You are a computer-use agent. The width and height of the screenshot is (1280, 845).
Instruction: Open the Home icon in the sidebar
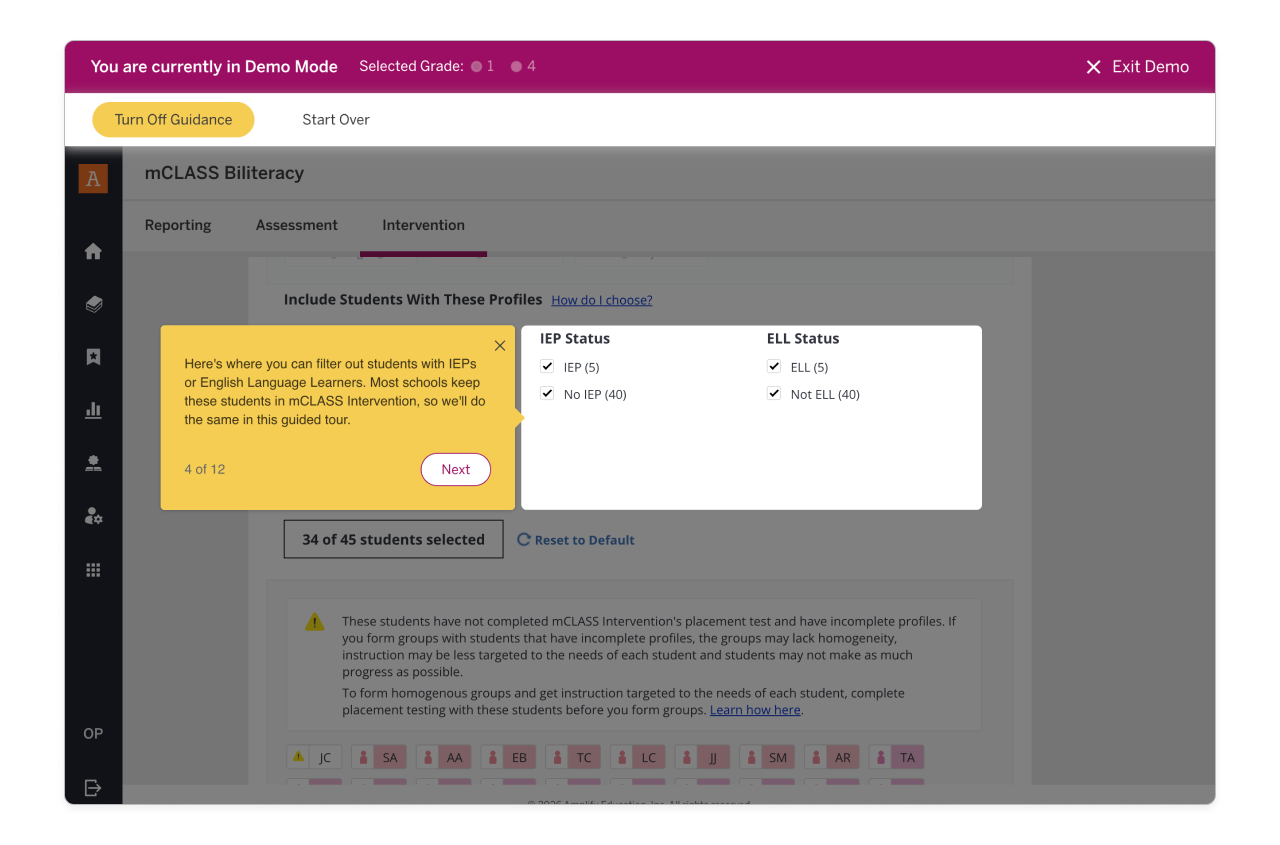(x=93, y=252)
